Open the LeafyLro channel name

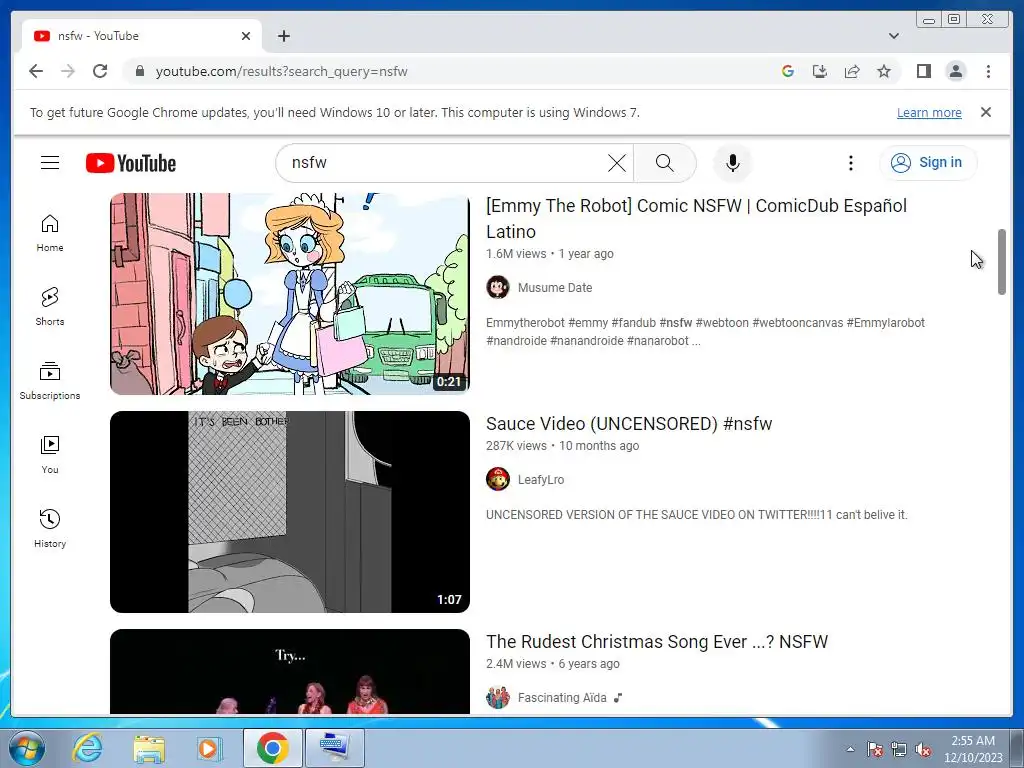point(541,479)
